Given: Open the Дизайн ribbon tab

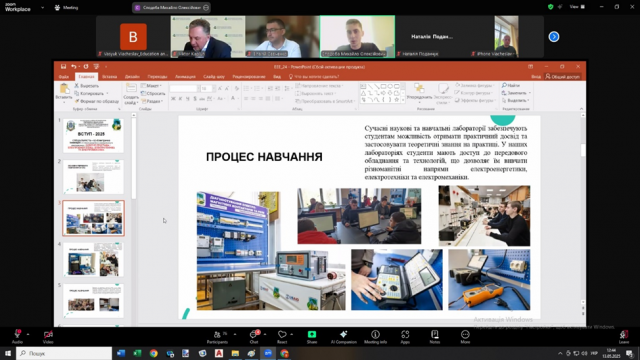Looking at the screenshot, I should (132, 77).
